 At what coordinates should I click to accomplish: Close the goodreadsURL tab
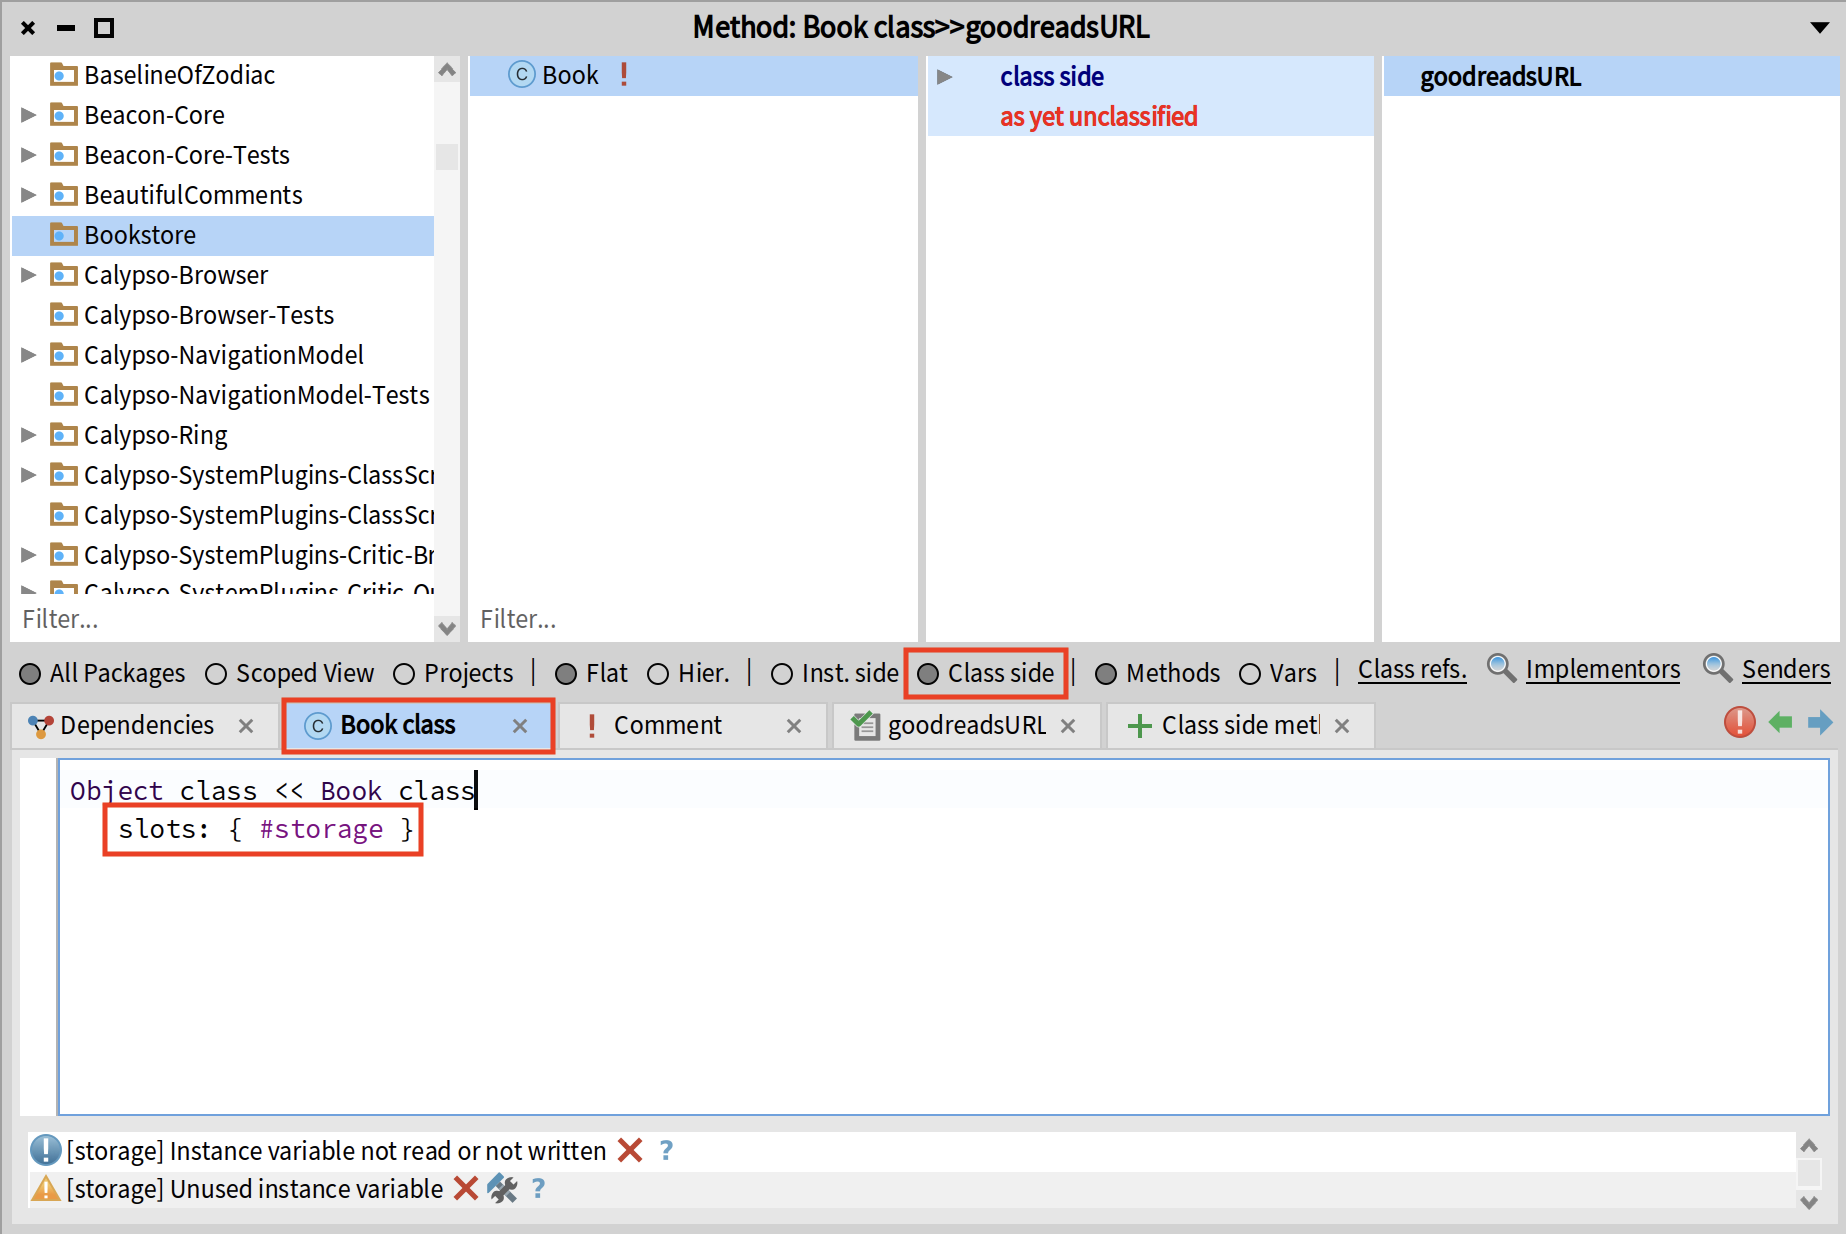1068,726
